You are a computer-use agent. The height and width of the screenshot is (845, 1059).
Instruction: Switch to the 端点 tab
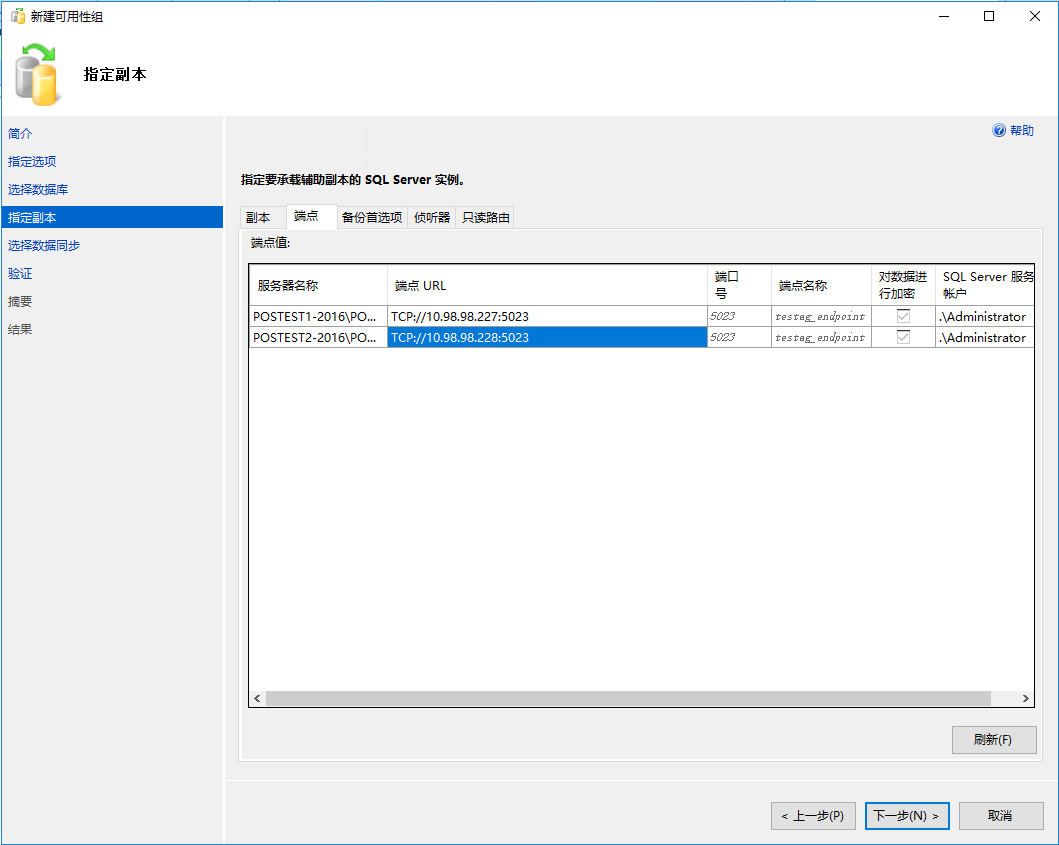pyautogui.click(x=311, y=216)
